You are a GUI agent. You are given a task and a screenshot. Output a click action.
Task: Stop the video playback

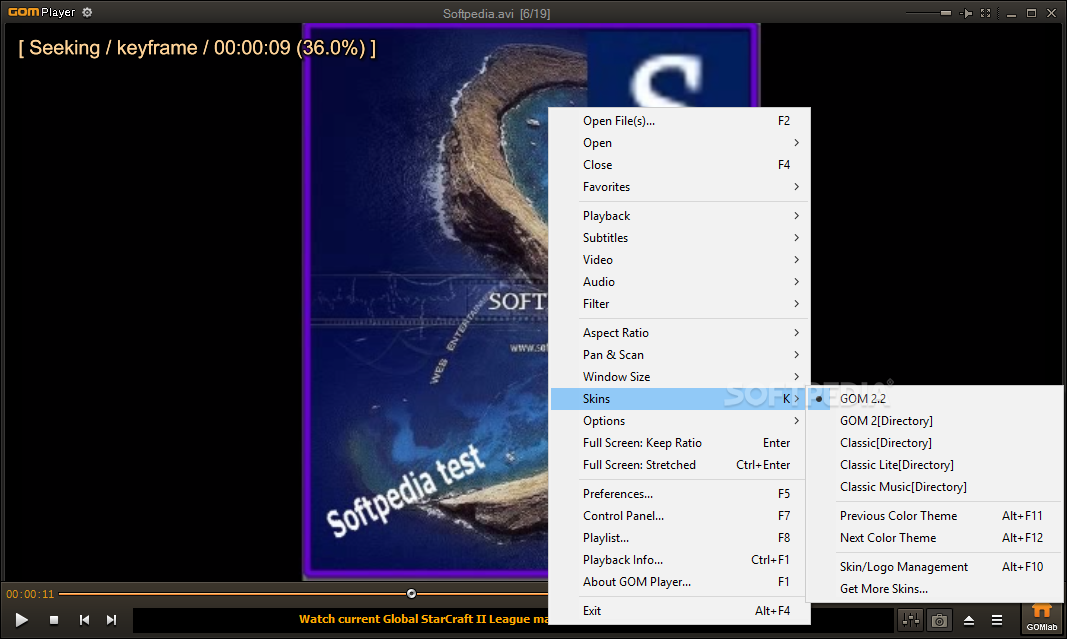click(x=54, y=620)
